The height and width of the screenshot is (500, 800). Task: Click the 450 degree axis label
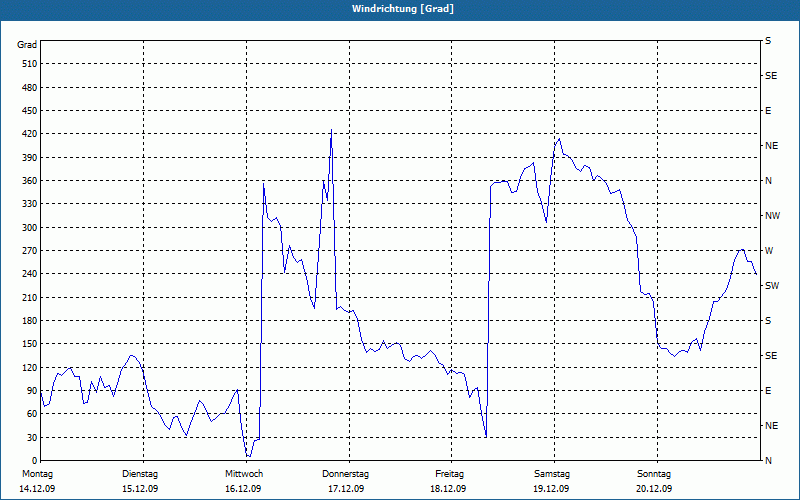tap(29, 111)
